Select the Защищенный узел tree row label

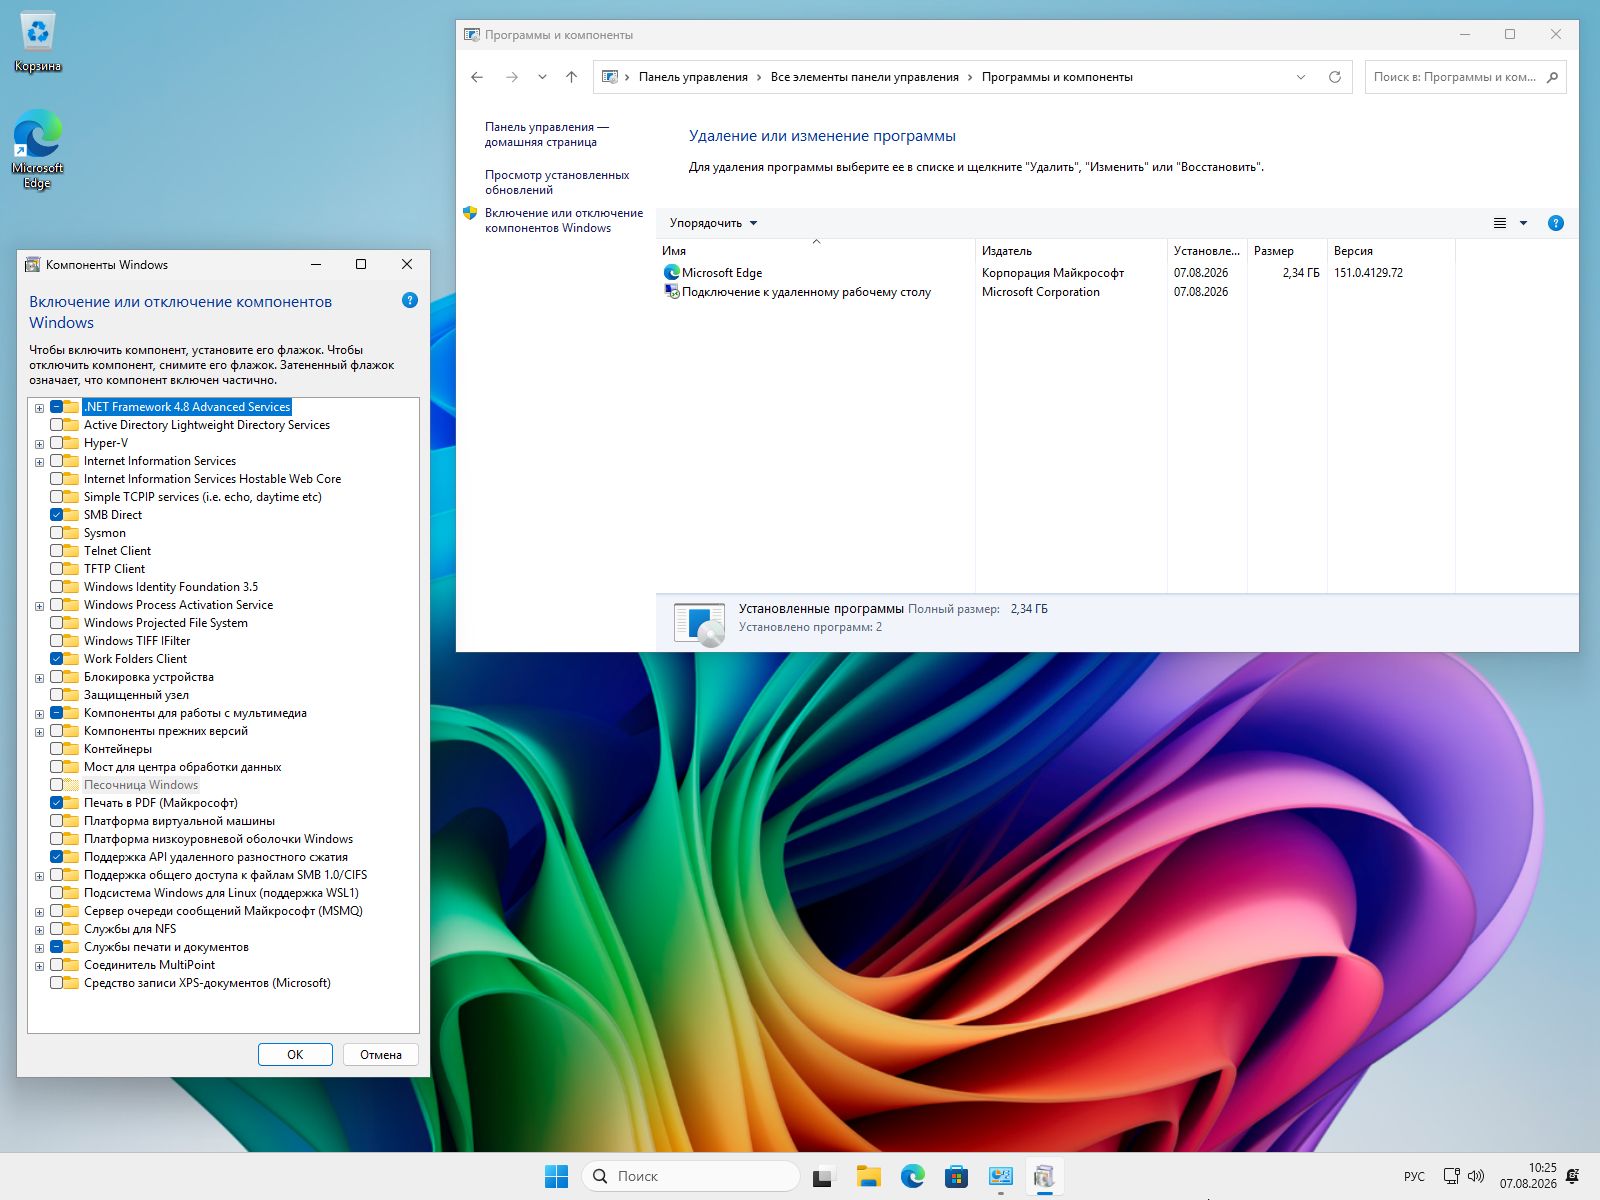coord(136,695)
